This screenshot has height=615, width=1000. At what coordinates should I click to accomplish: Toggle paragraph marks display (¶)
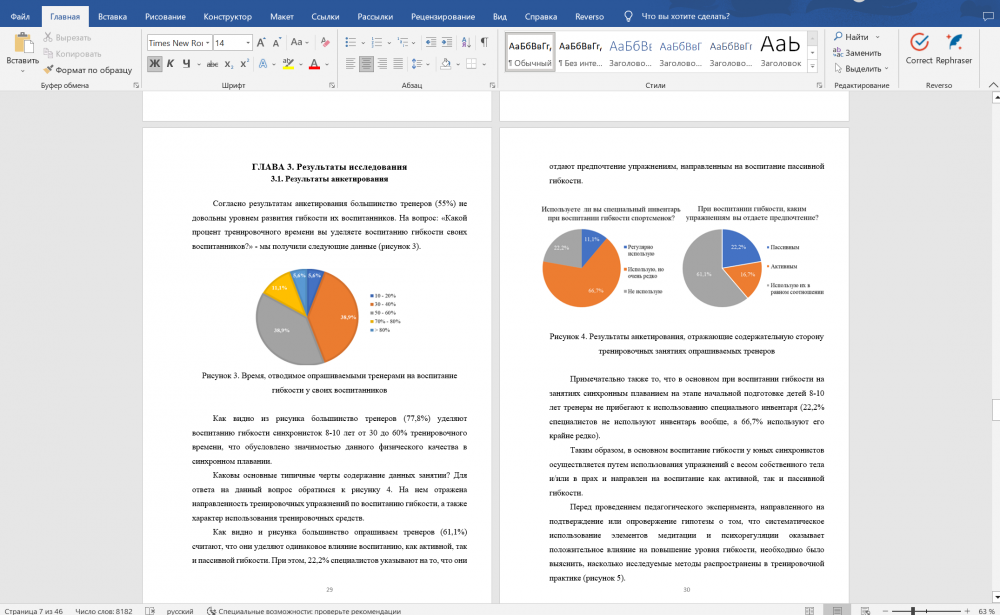(x=485, y=43)
